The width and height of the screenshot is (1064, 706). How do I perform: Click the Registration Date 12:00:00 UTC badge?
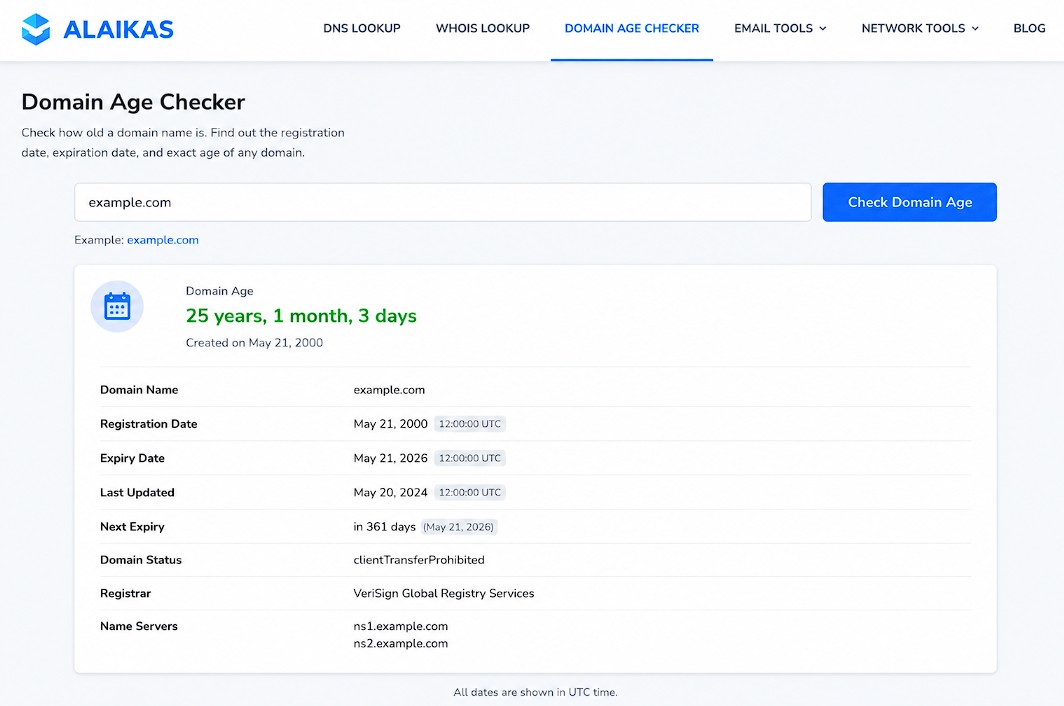(x=470, y=424)
